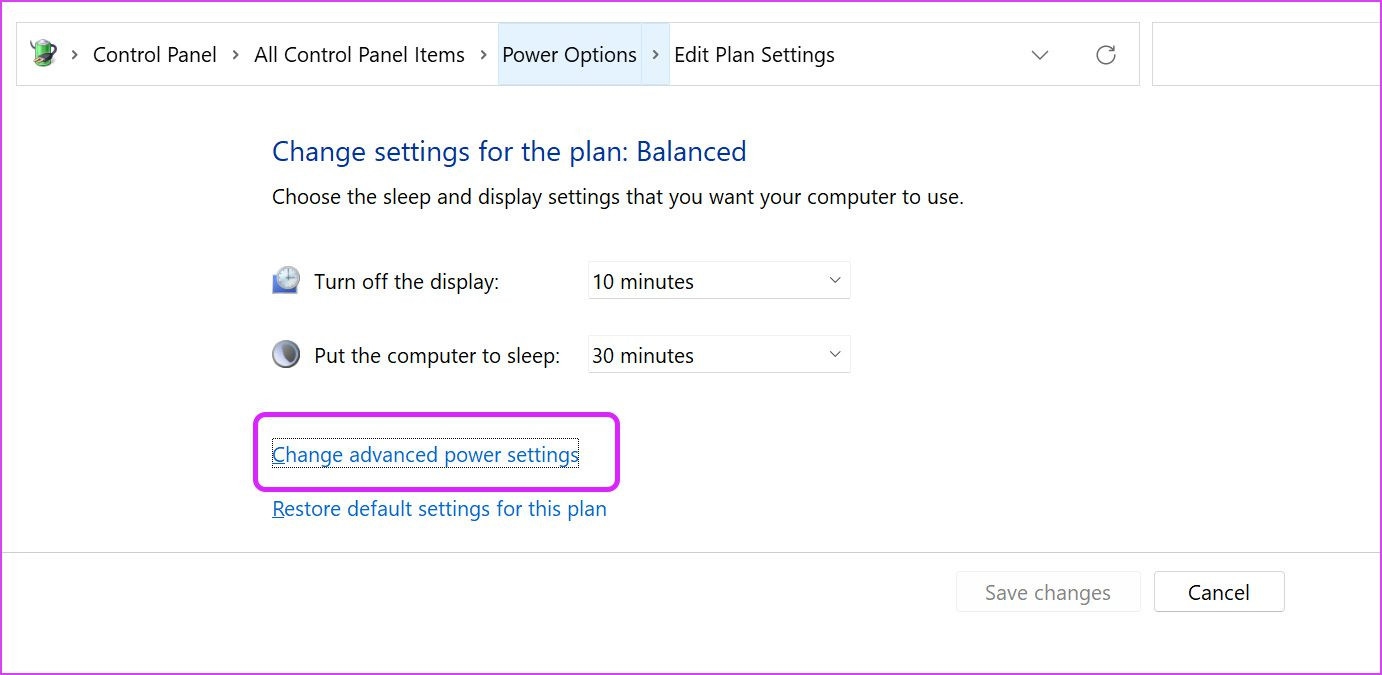Click Restore default settings for this plan
This screenshot has height=675, width=1382.
click(x=439, y=509)
